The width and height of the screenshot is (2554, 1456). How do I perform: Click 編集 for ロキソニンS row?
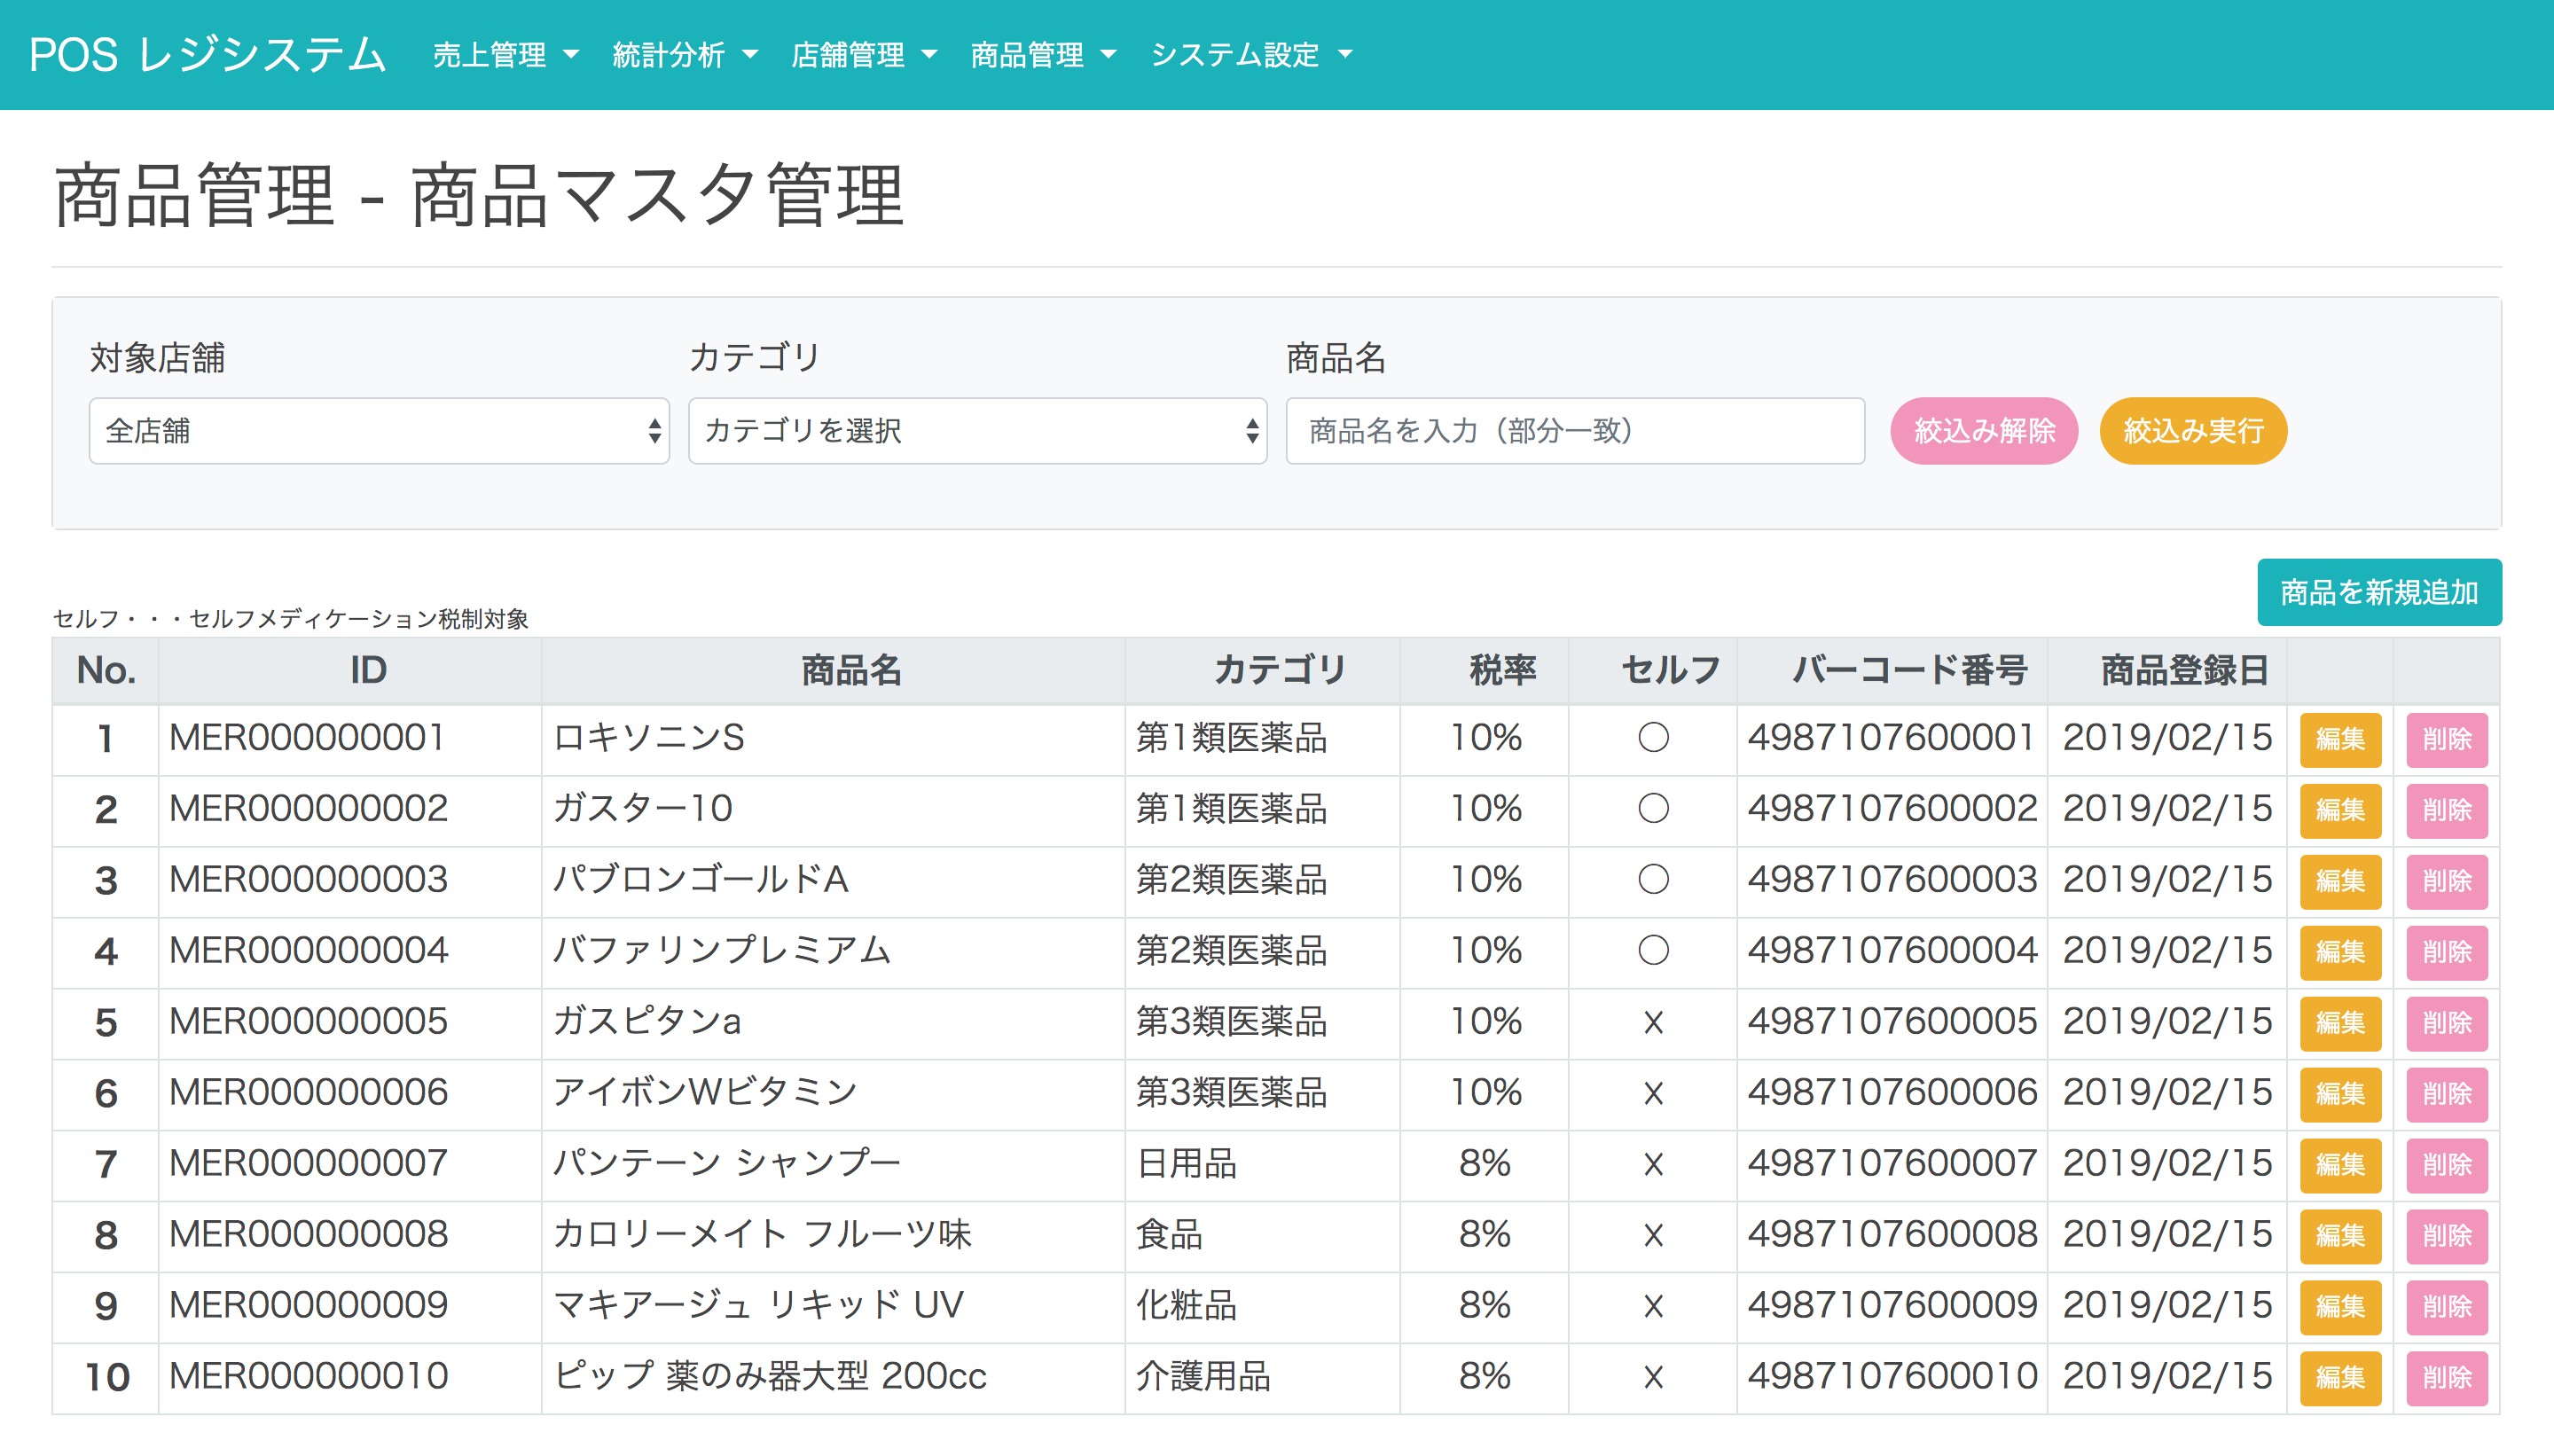pyautogui.click(x=2340, y=739)
